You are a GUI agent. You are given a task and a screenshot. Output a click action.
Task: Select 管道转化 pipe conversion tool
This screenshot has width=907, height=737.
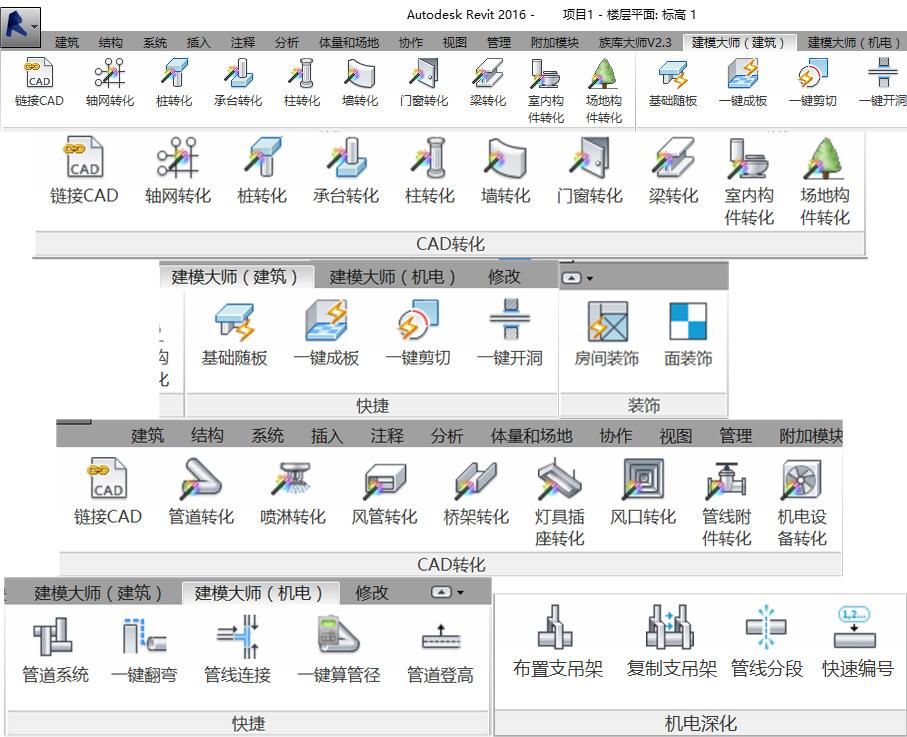coord(201,492)
